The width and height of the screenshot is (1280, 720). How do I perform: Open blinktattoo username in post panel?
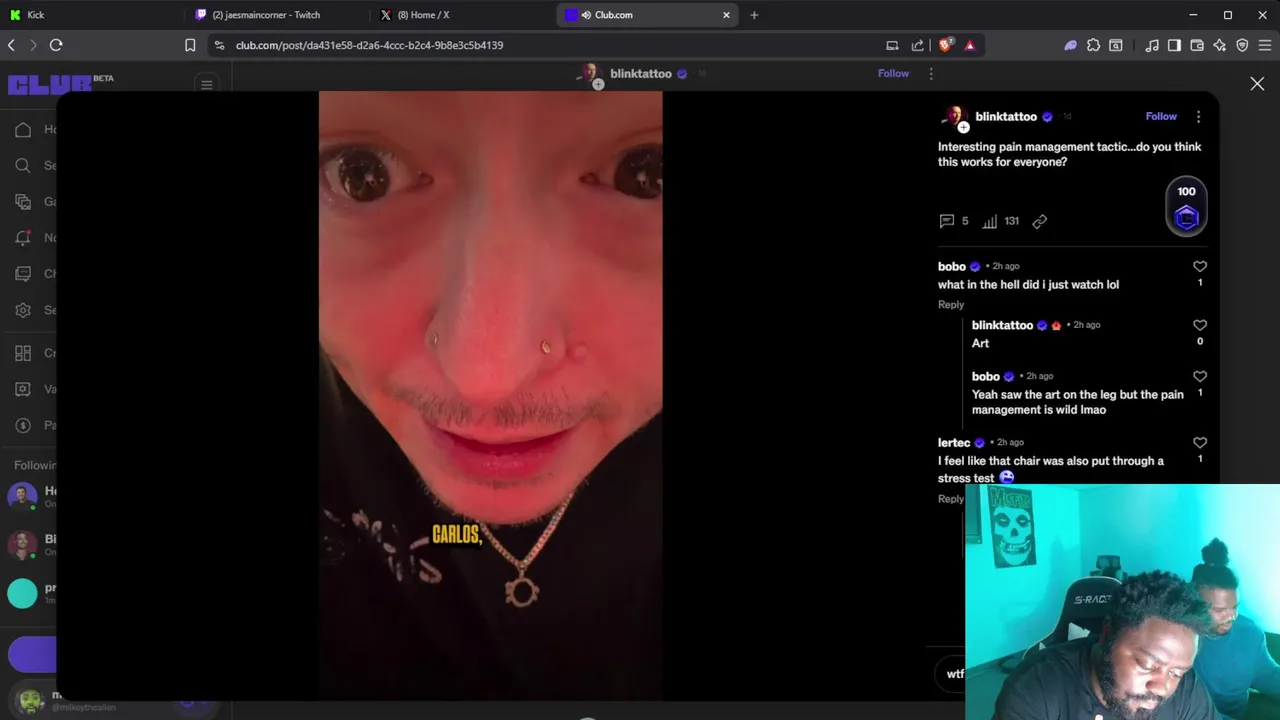coord(1006,117)
